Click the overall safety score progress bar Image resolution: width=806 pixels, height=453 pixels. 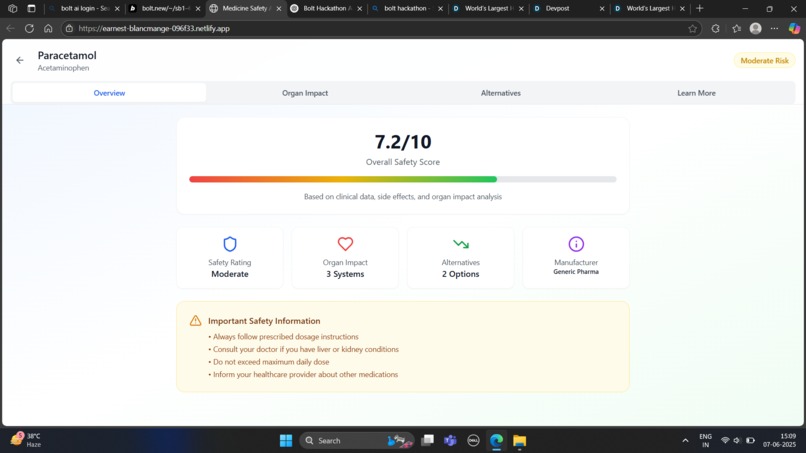click(402, 179)
